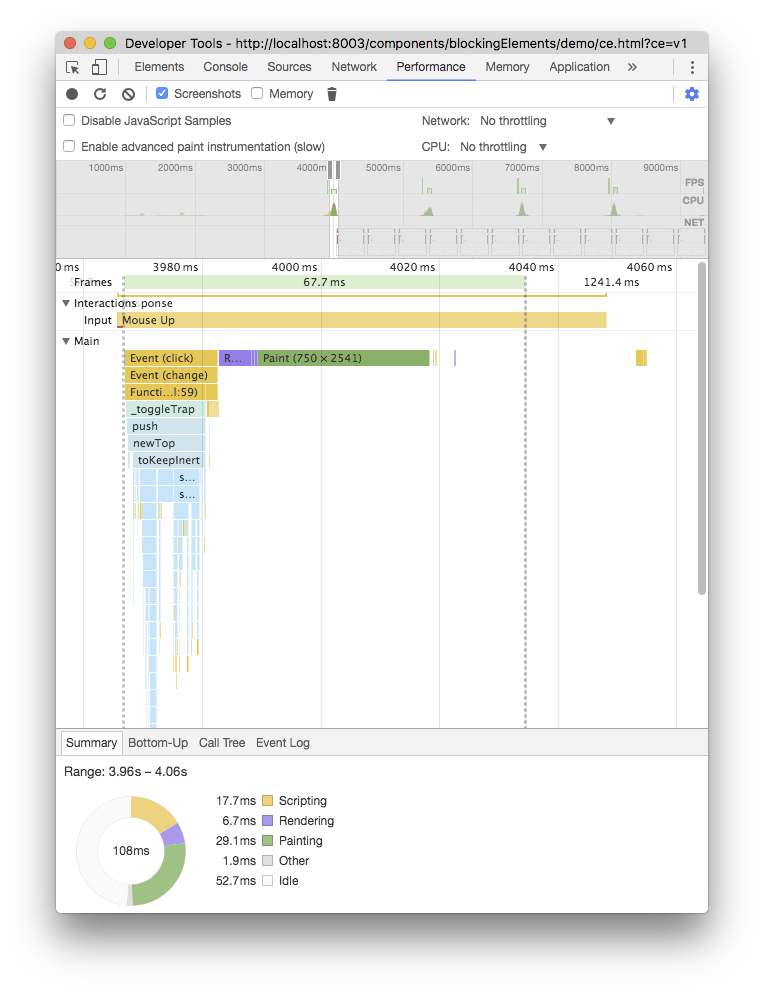Viewport: 764px width, 993px height.
Task: Click the 52.7ms Idle value
Action: [236, 881]
